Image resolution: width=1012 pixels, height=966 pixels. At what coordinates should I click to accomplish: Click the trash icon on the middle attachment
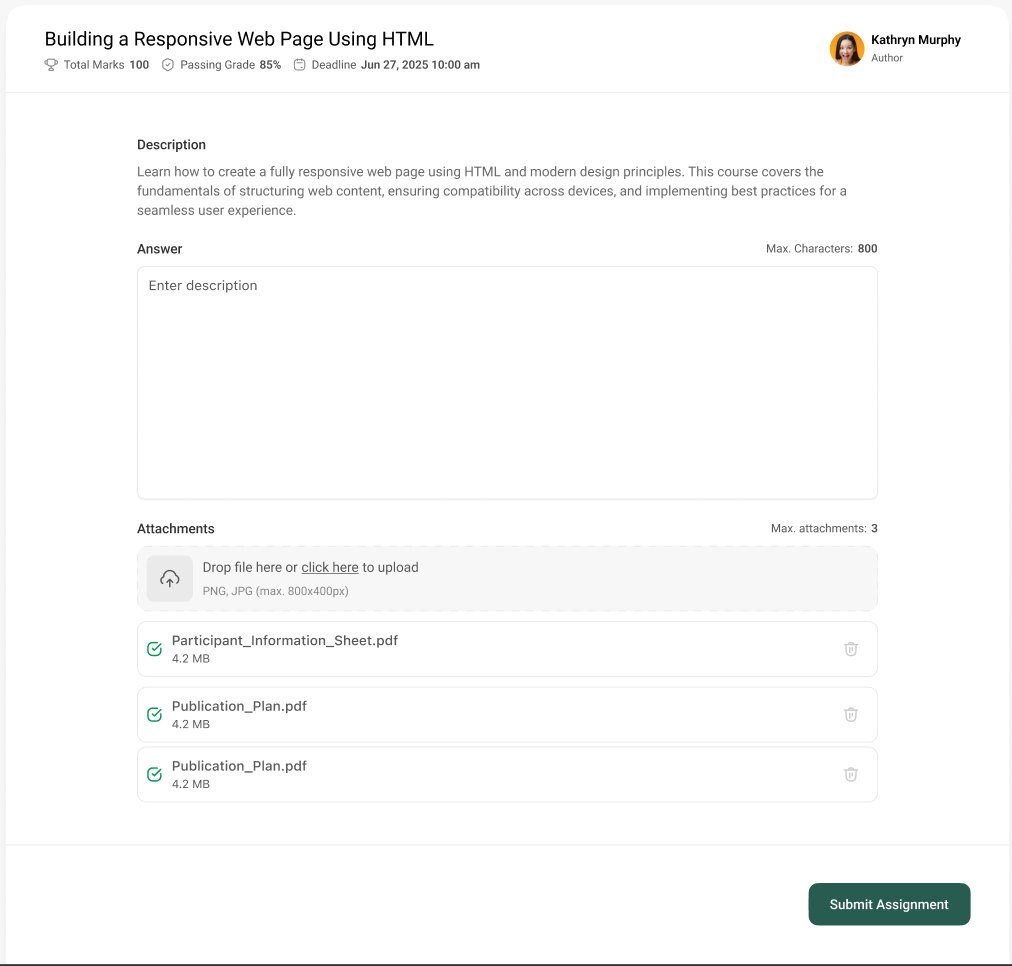pos(851,714)
